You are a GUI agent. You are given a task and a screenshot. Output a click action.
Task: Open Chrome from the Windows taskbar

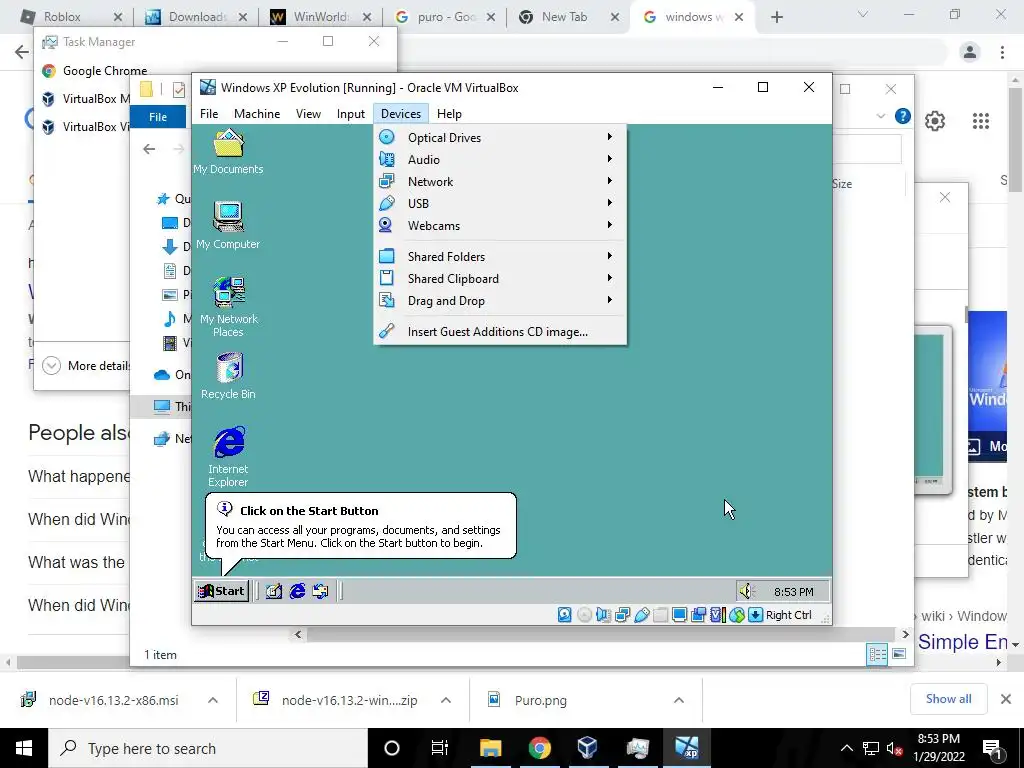click(539, 748)
